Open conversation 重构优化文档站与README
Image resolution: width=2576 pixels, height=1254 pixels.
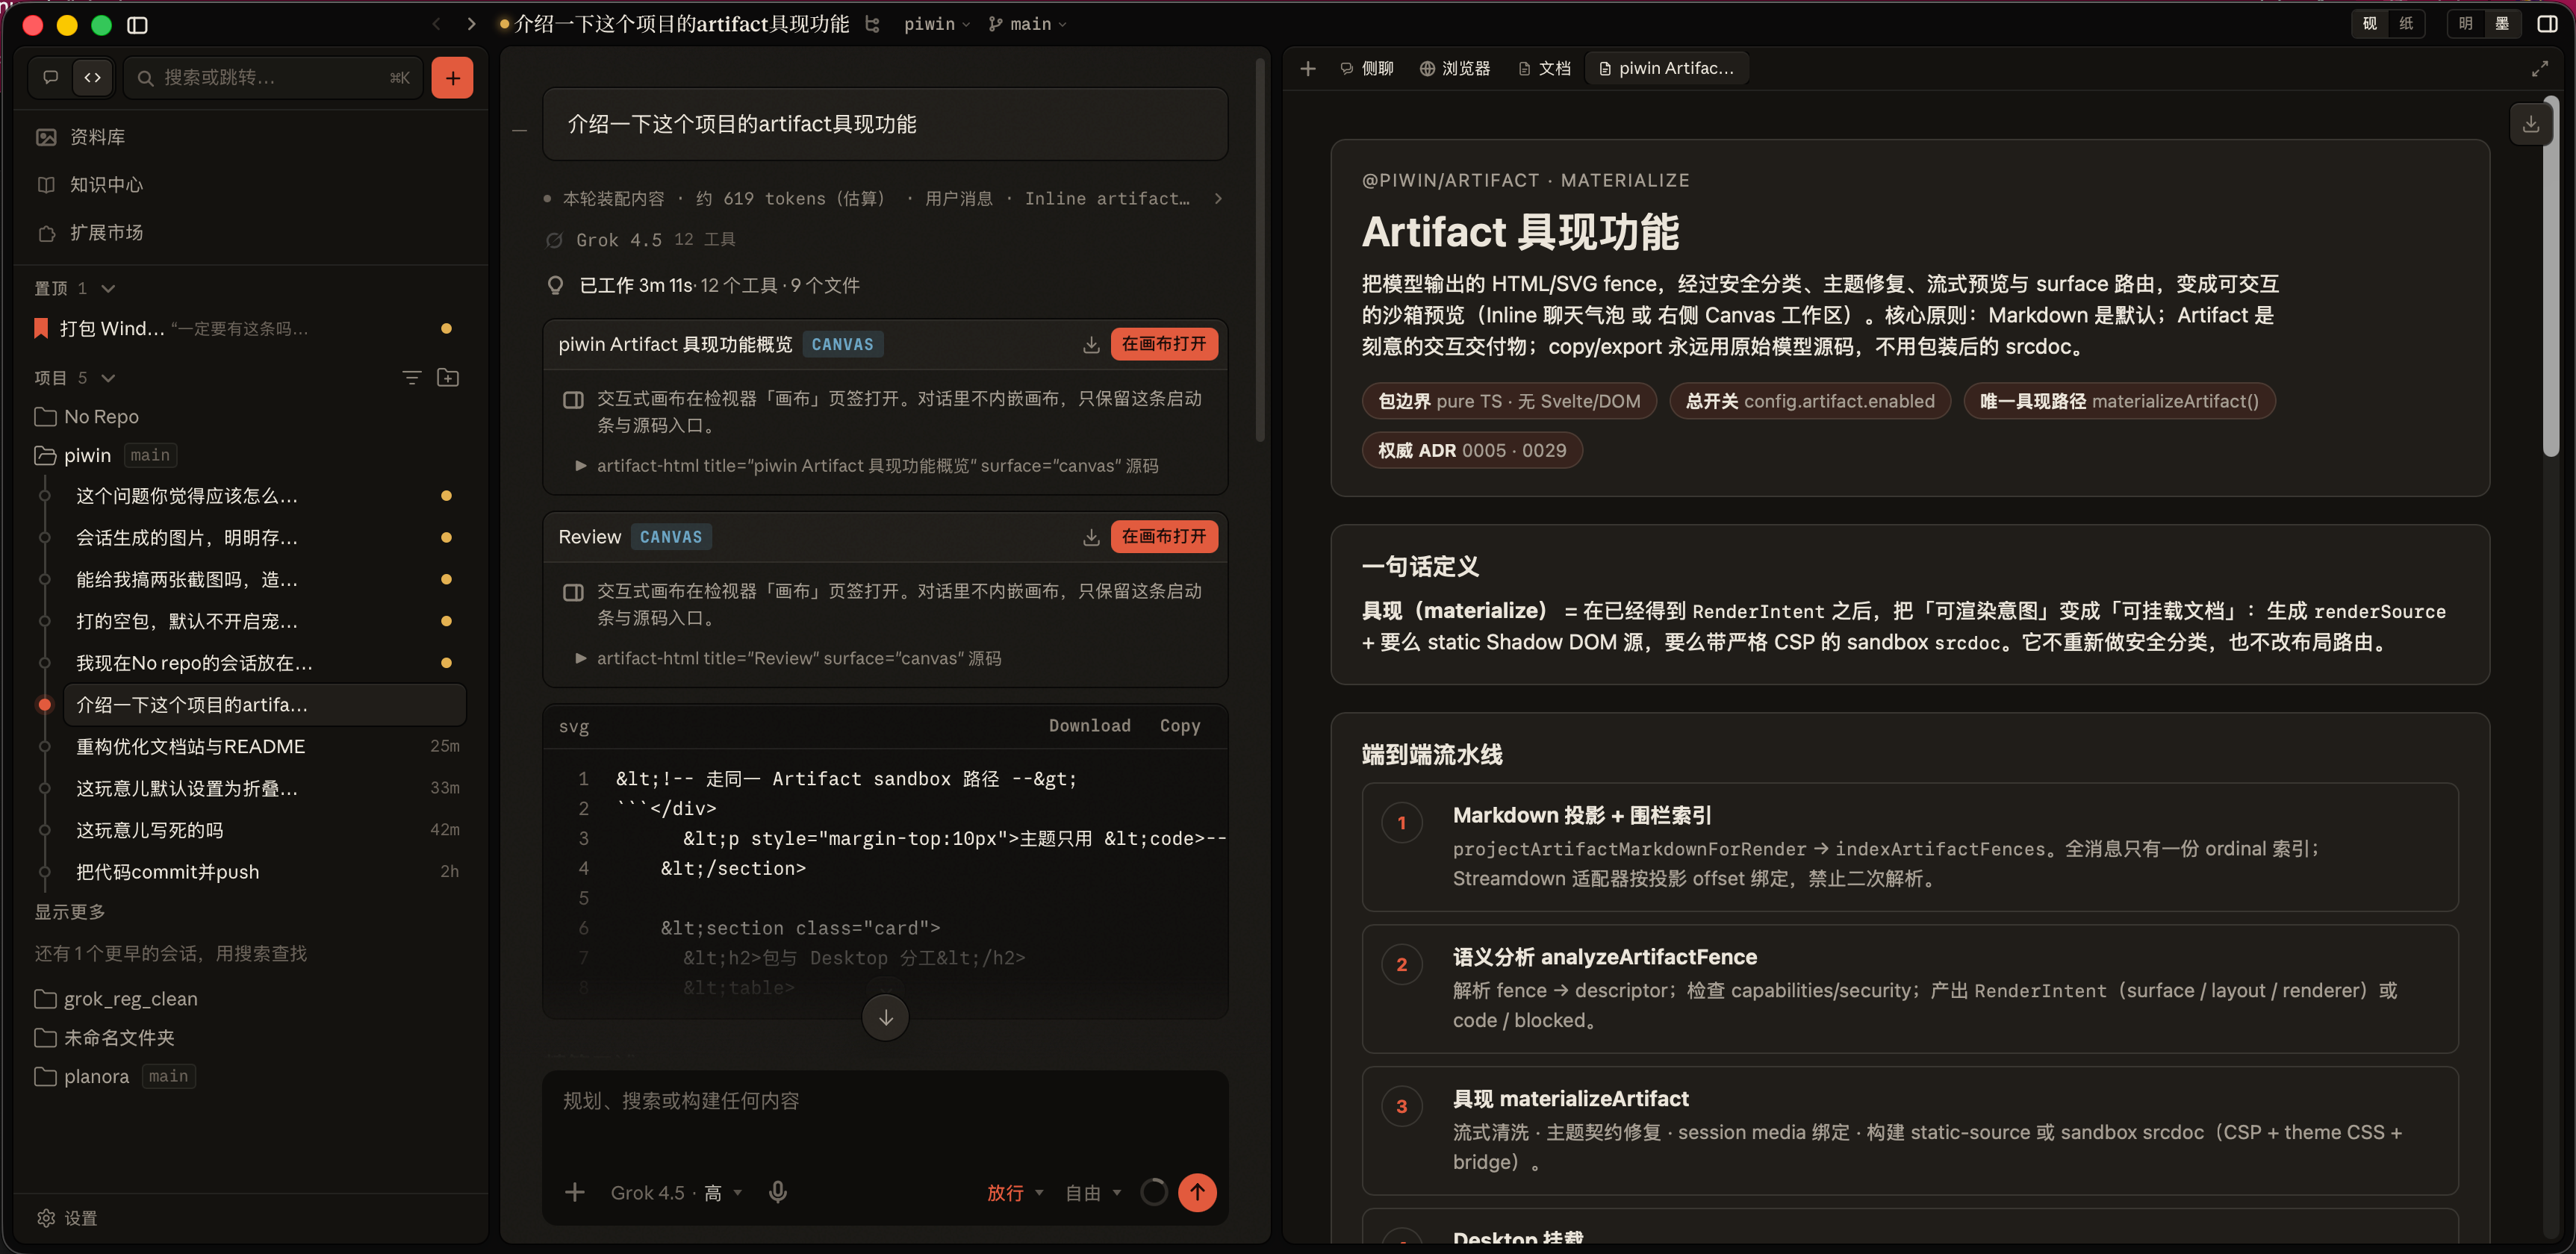tap(265, 747)
